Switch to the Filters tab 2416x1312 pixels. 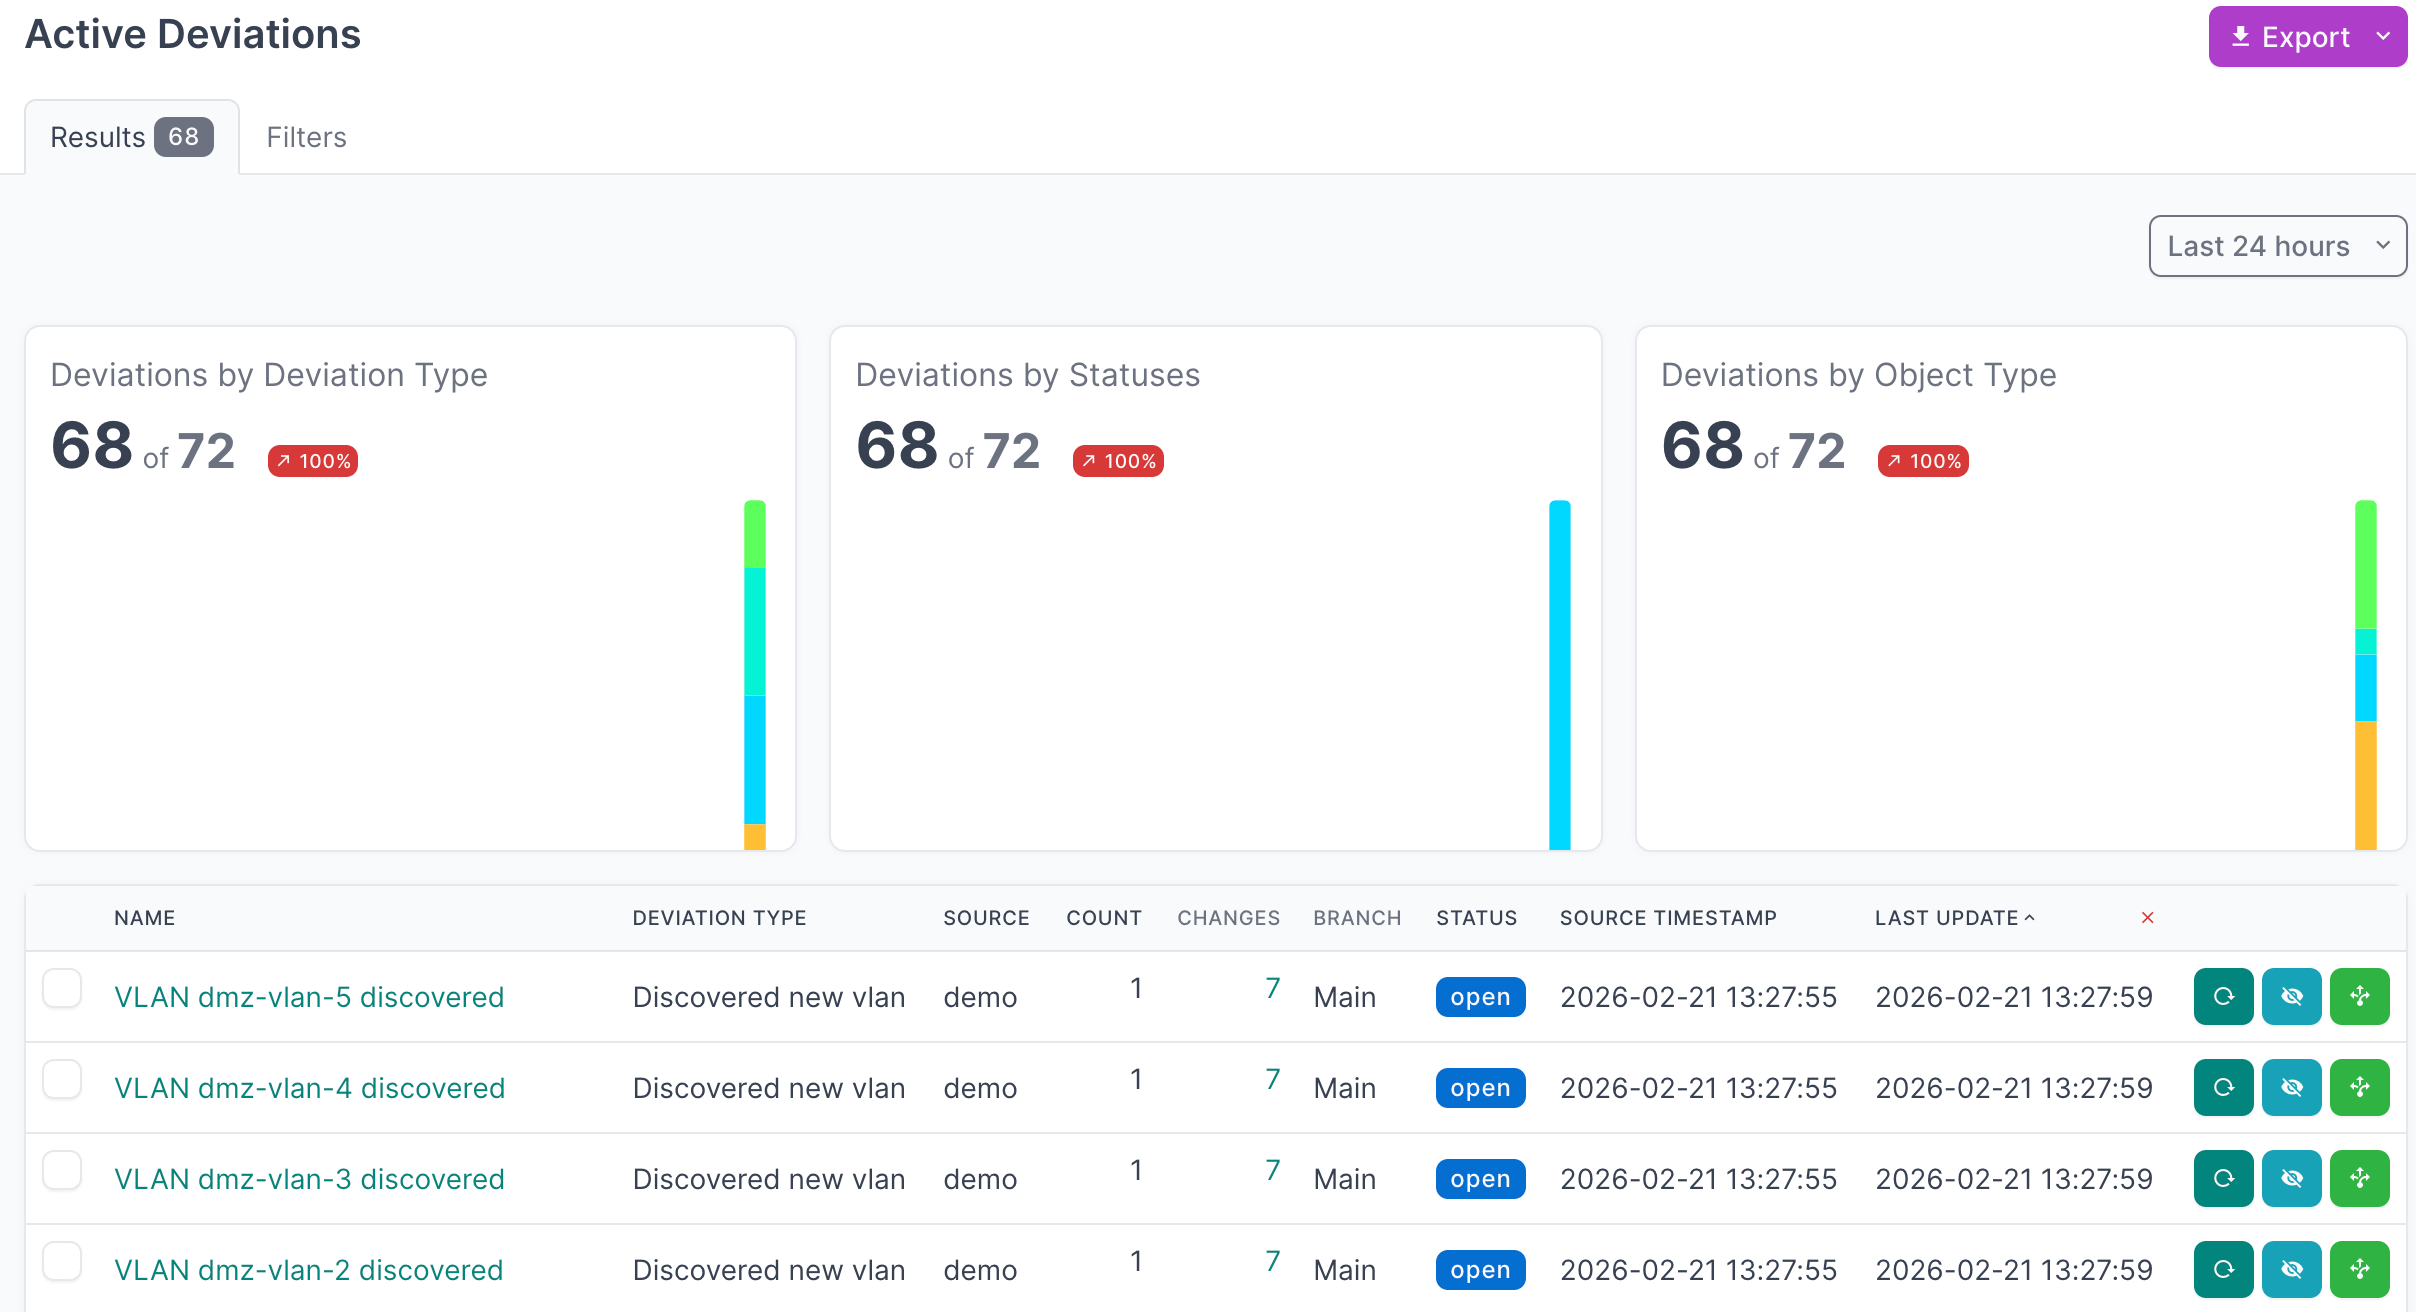(306, 137)
